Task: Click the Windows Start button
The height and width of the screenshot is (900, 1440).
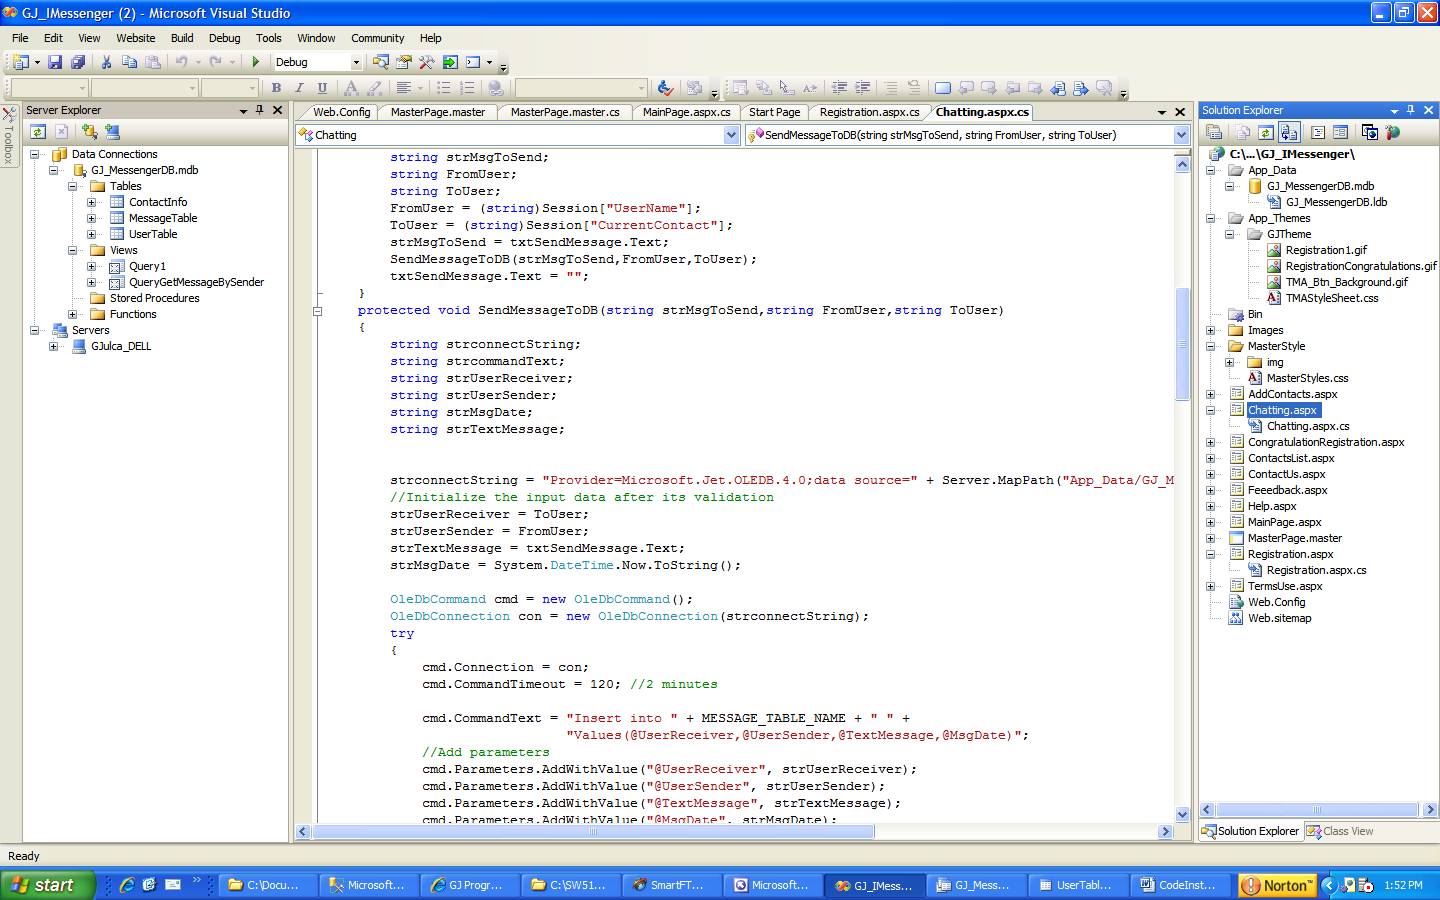Action: tap(46, 885)
